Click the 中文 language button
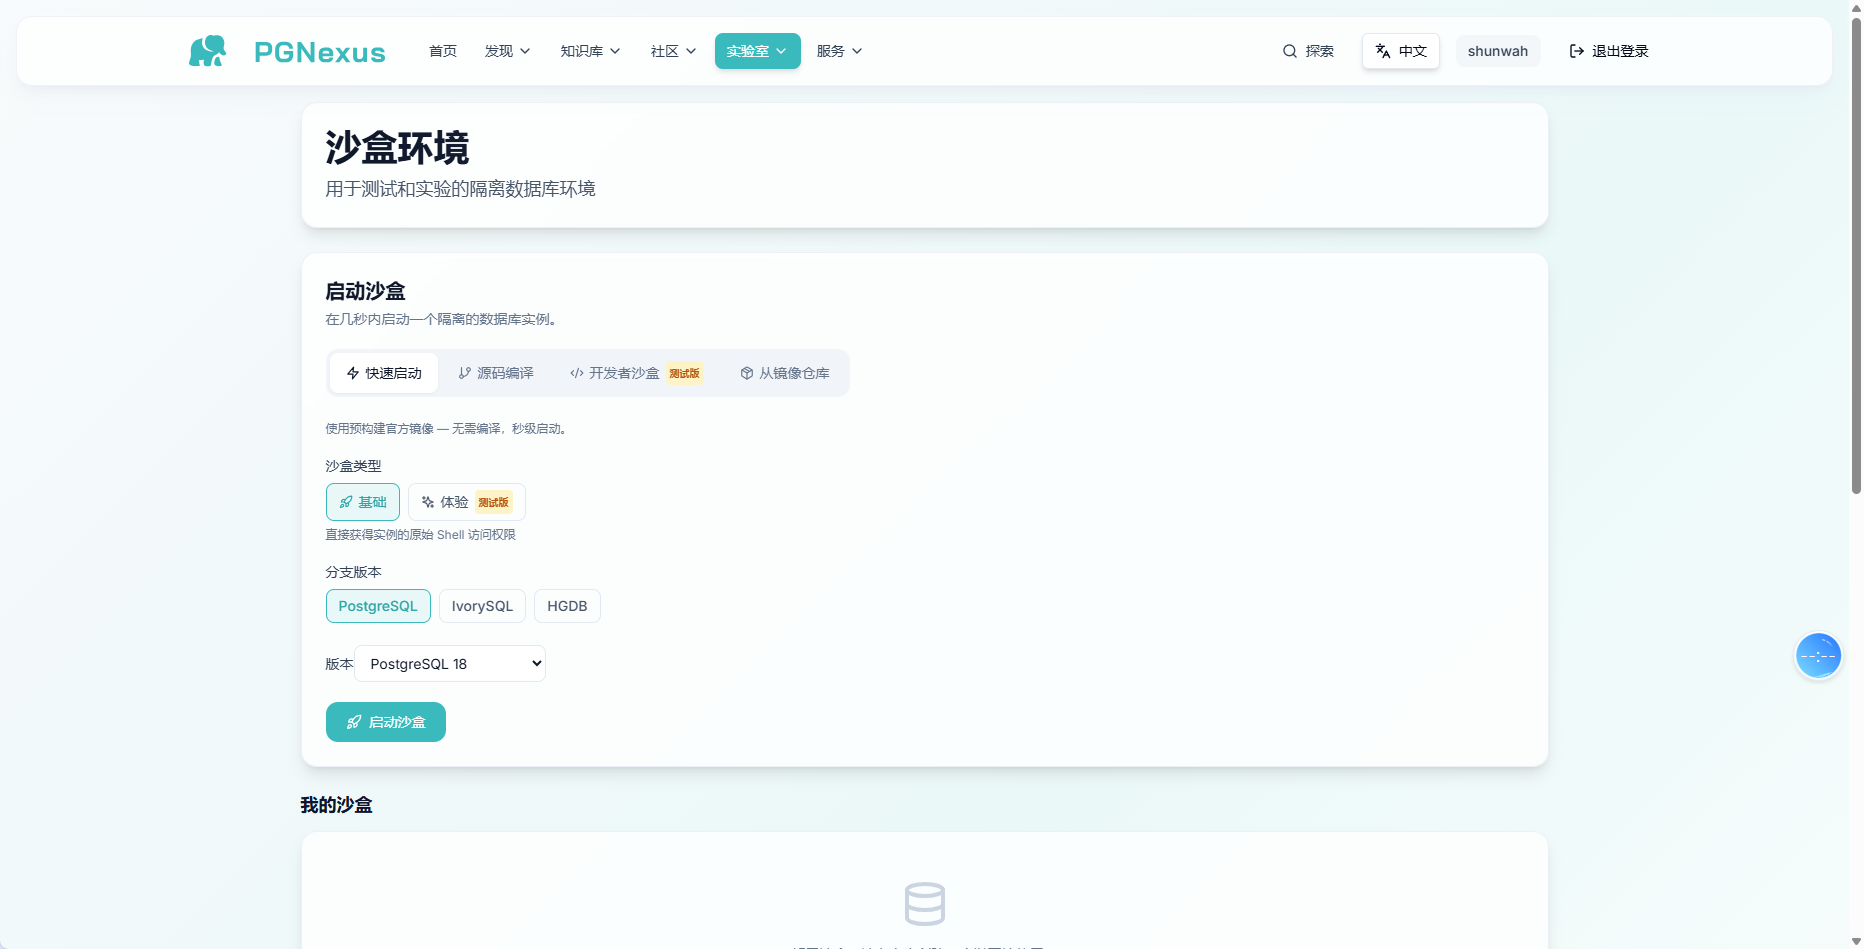Screen dimensions: 1864x949 1401,51
